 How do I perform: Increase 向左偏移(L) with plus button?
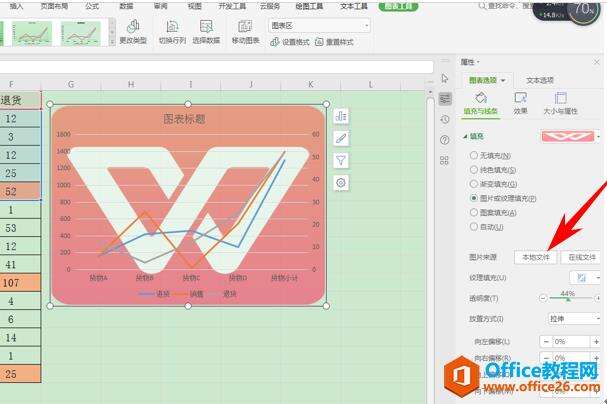click(x=596, y=342)
